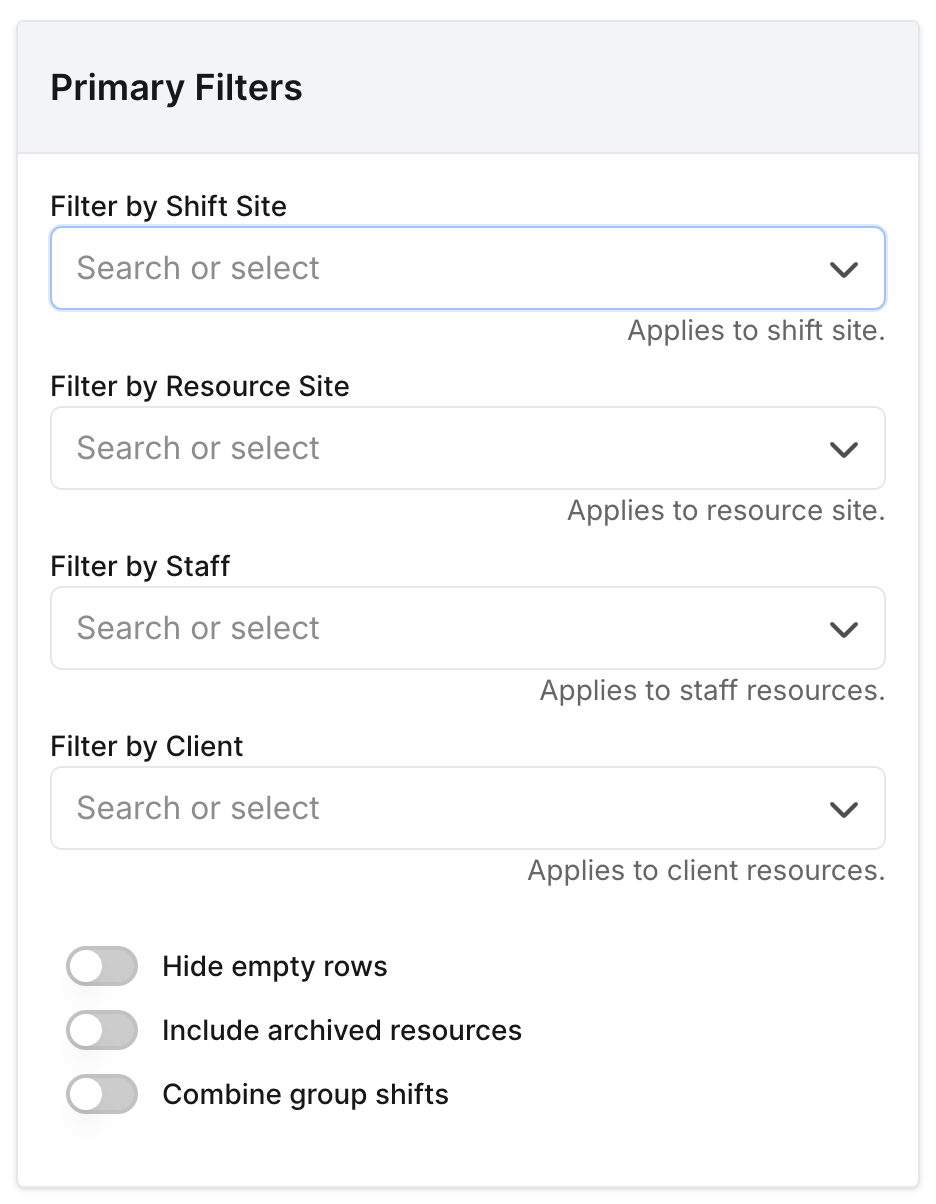Click the Staff filter chevron arrow

pyautogui.click(x=844, y=629)
